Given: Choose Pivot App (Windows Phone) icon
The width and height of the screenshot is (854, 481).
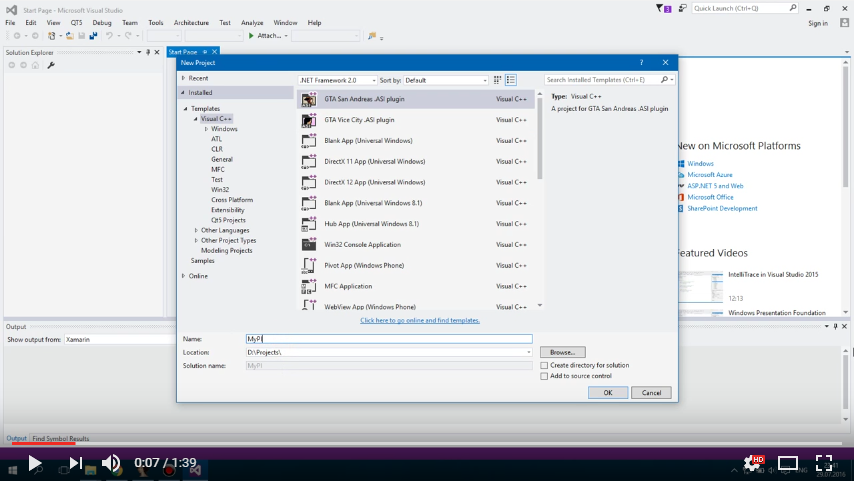Looking at the screenshot, I should (309, 265).
